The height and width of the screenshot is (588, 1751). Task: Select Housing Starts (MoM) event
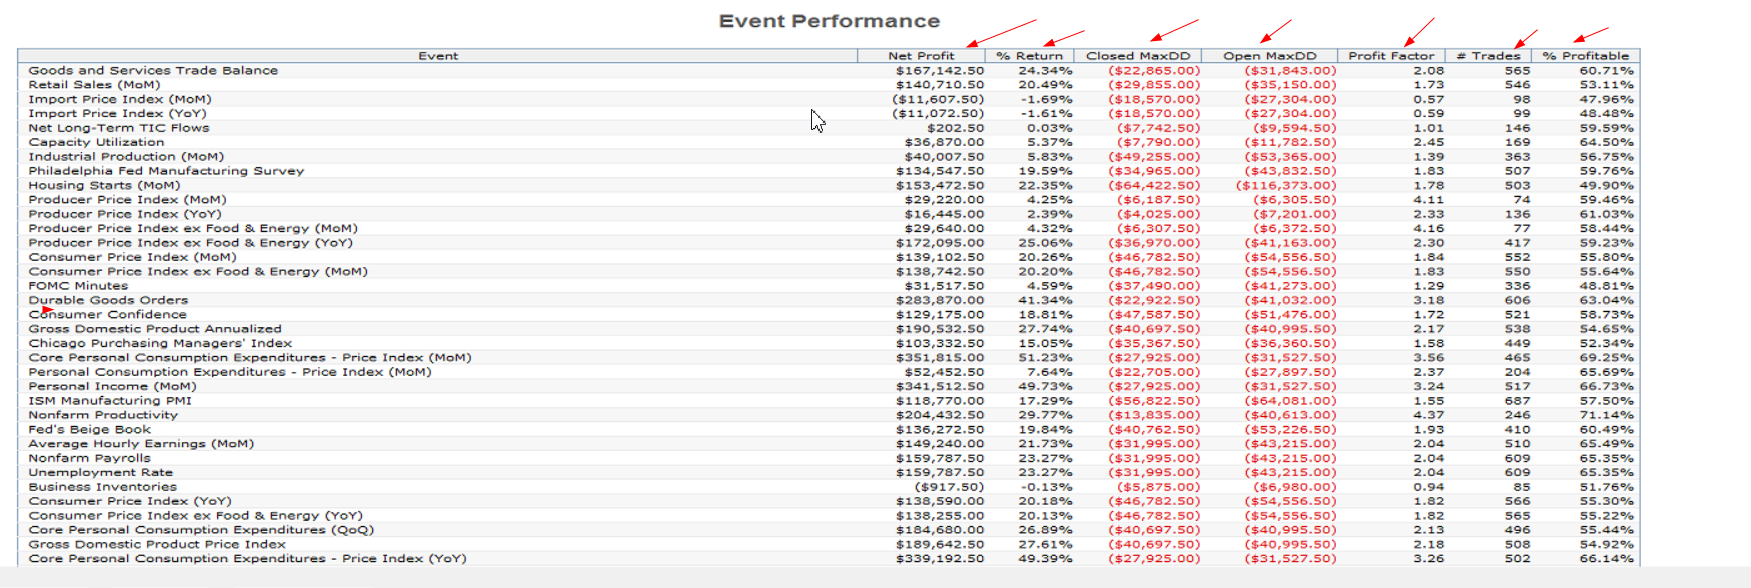click(x=104, y=185)
